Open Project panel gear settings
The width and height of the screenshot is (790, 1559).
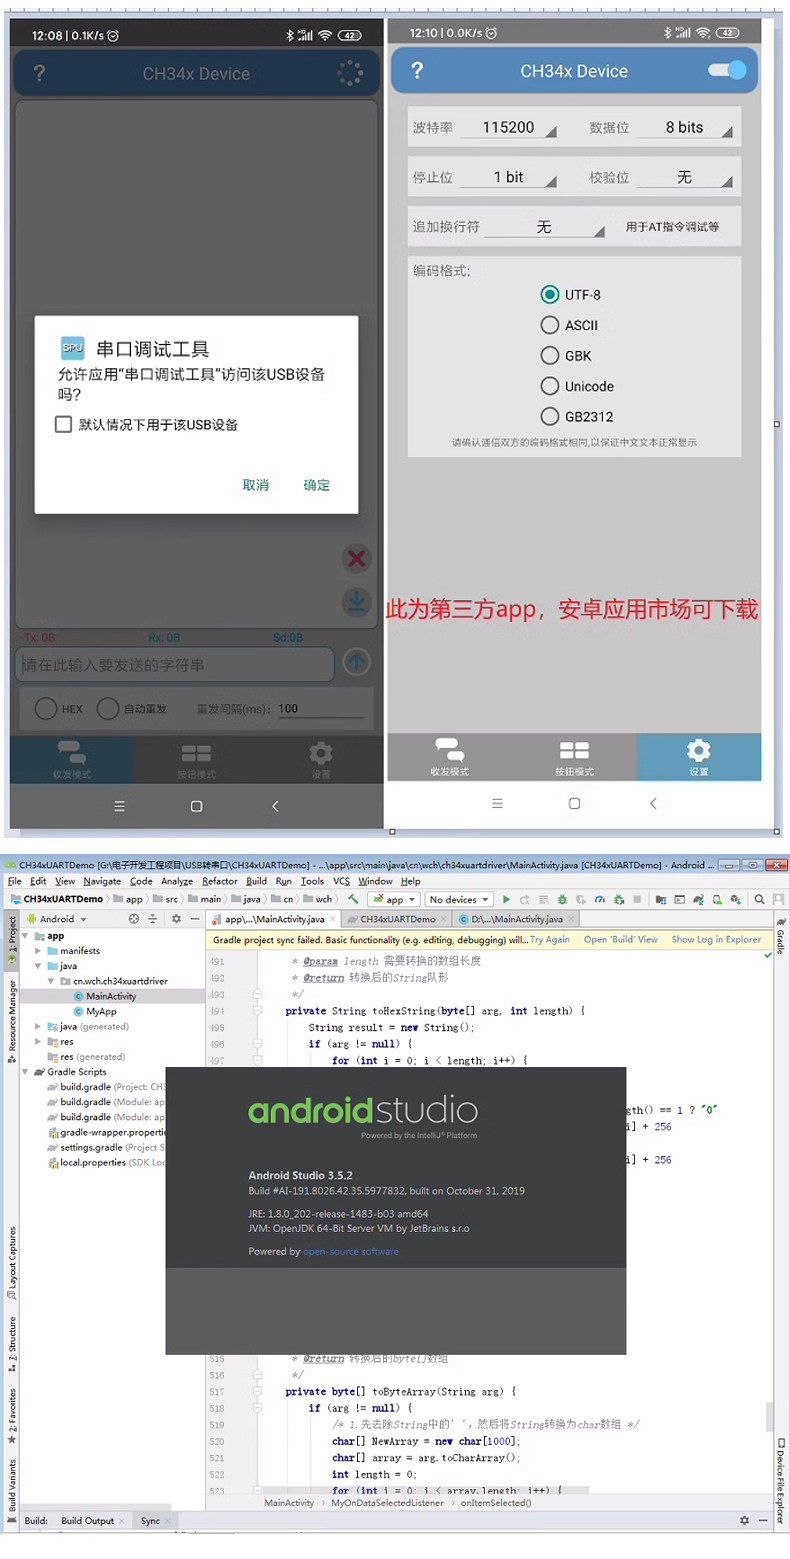click(176, 919)
